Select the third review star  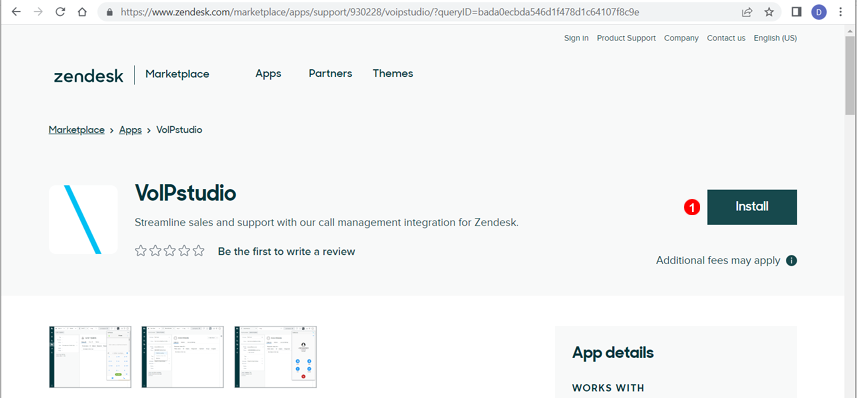(x=169, y=251)
